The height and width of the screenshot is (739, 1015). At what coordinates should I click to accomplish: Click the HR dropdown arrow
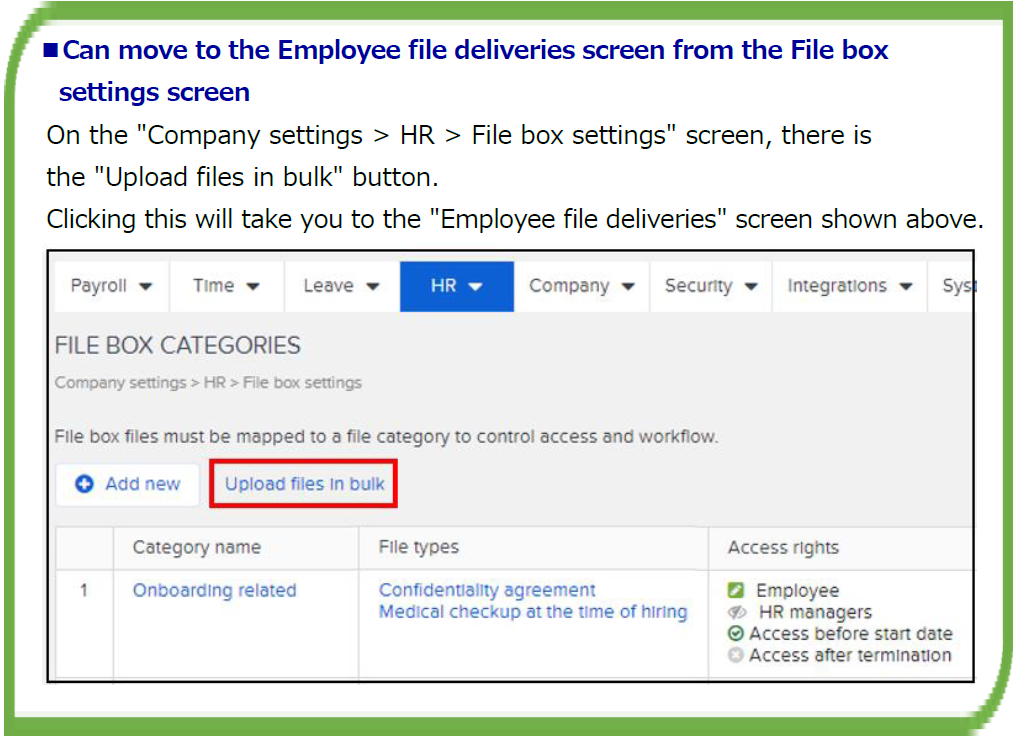click(x=476, y=287)
